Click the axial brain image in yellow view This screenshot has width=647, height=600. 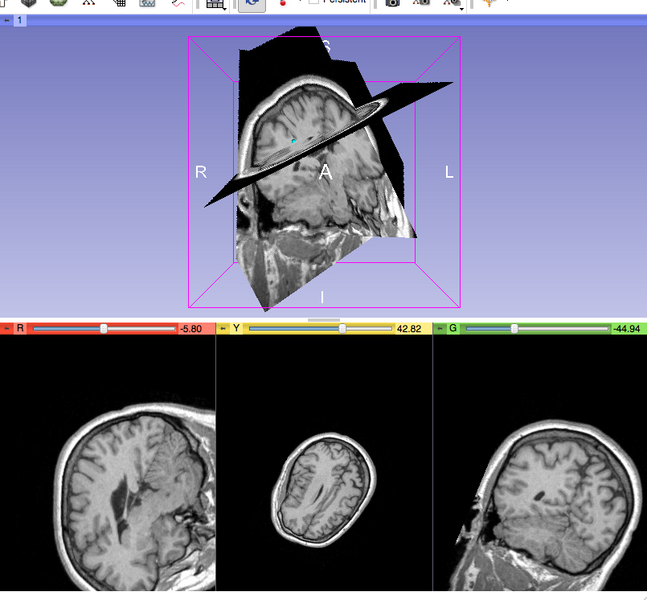pos(324,486)
